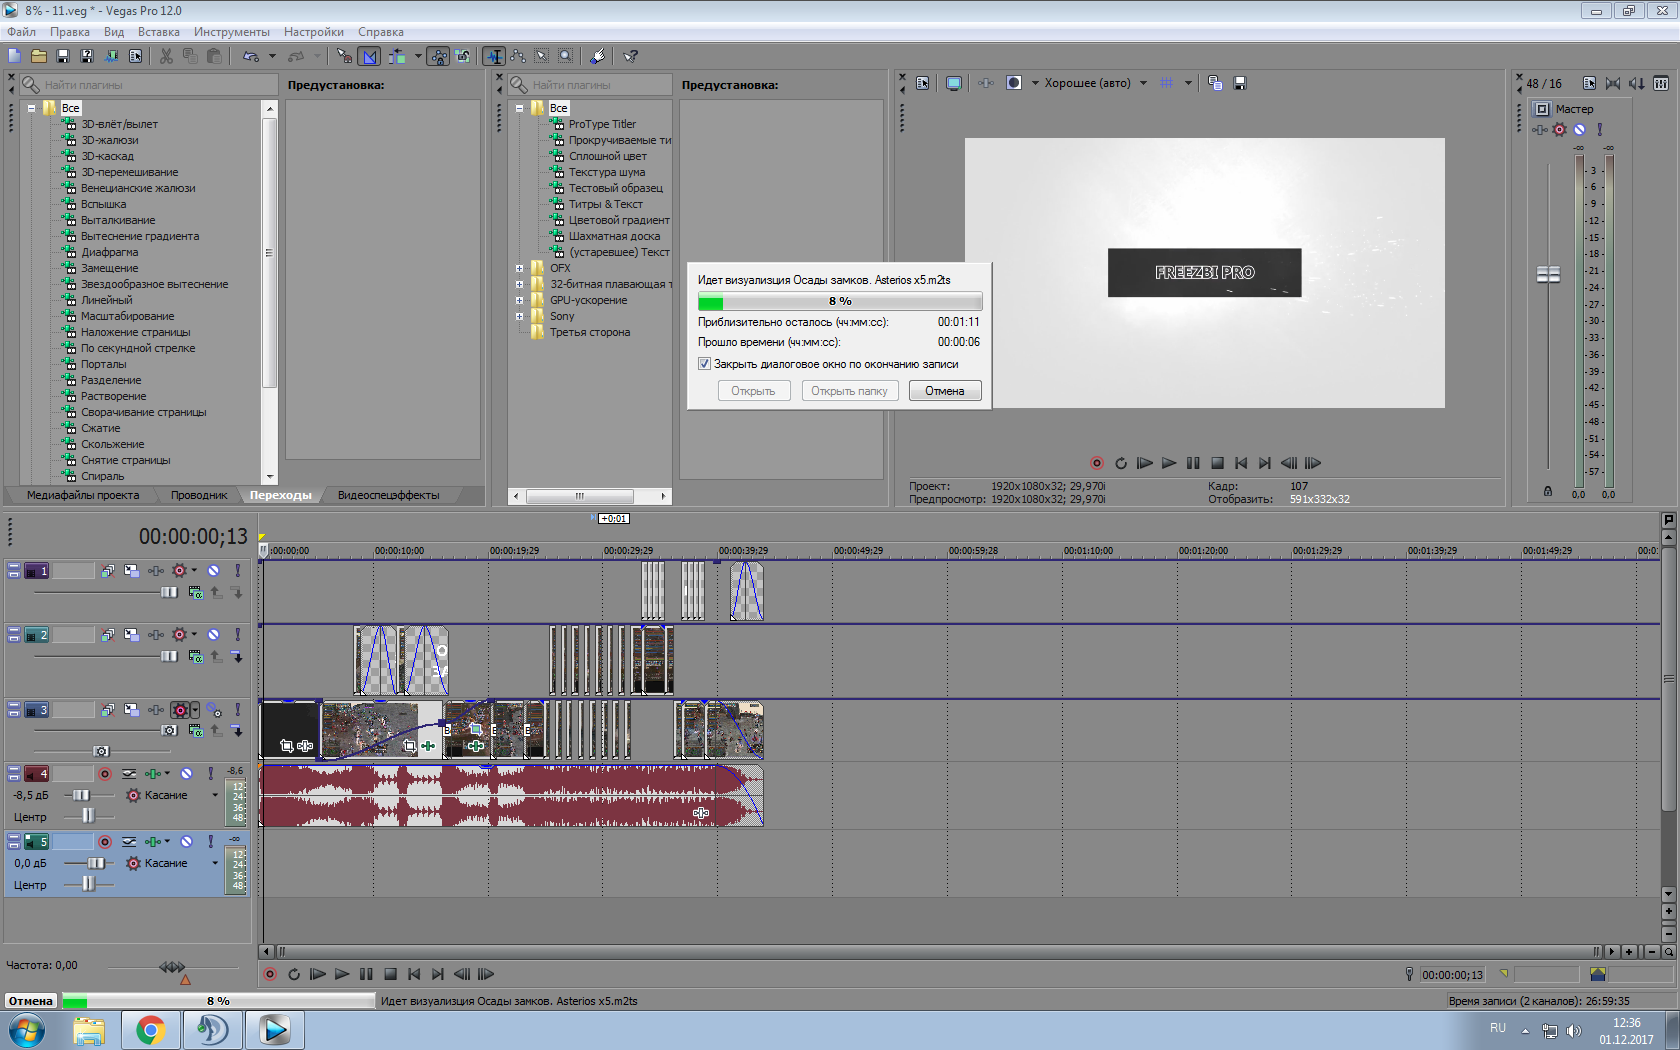Click the Save Snapshot to File icon
The height and width of the screenshot is (1050, 1680).
tap(1240, 83)
